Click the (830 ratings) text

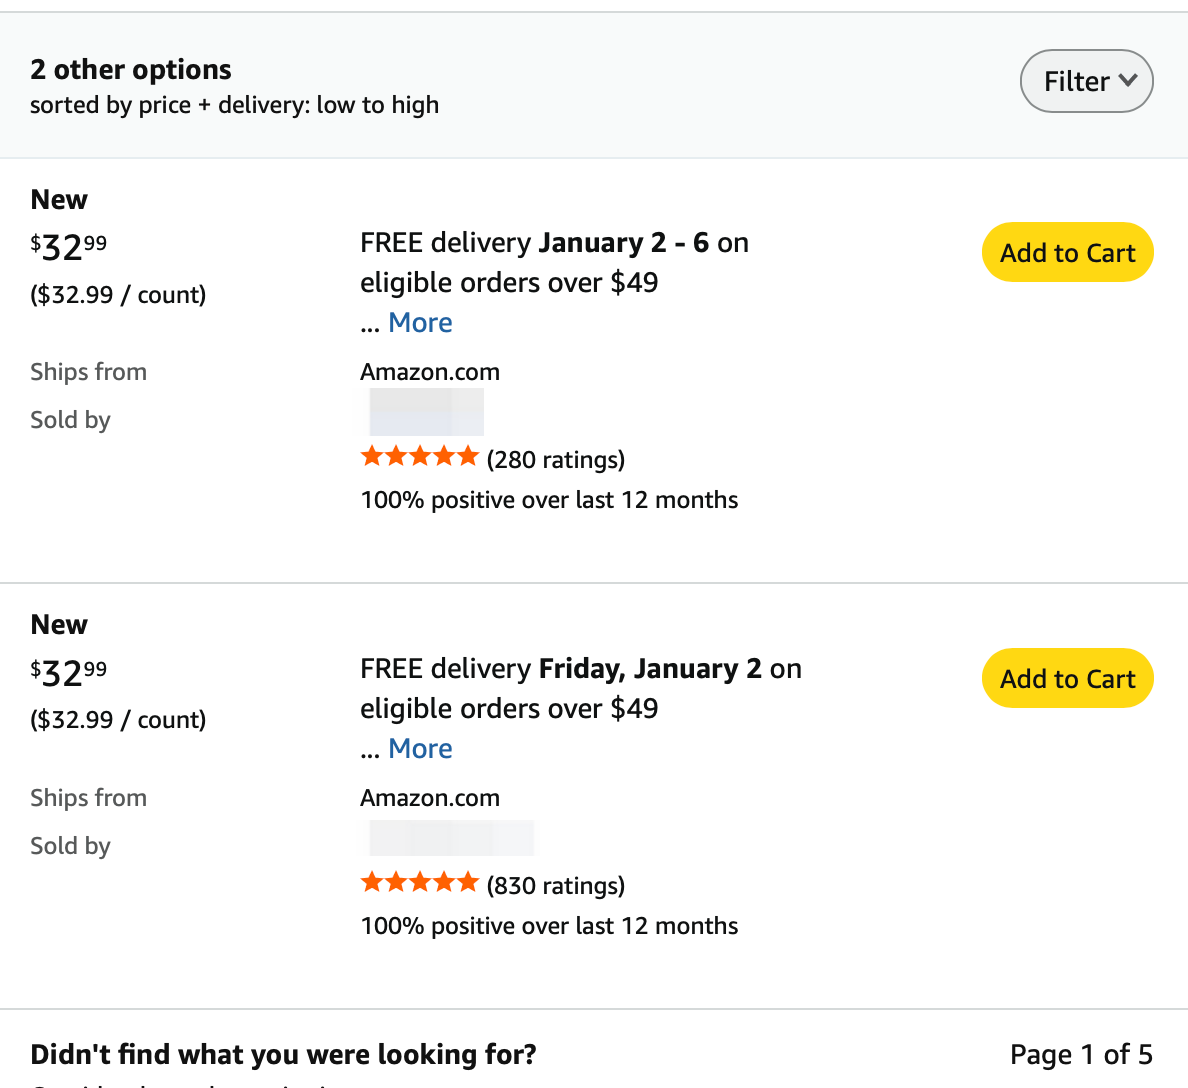556,886
